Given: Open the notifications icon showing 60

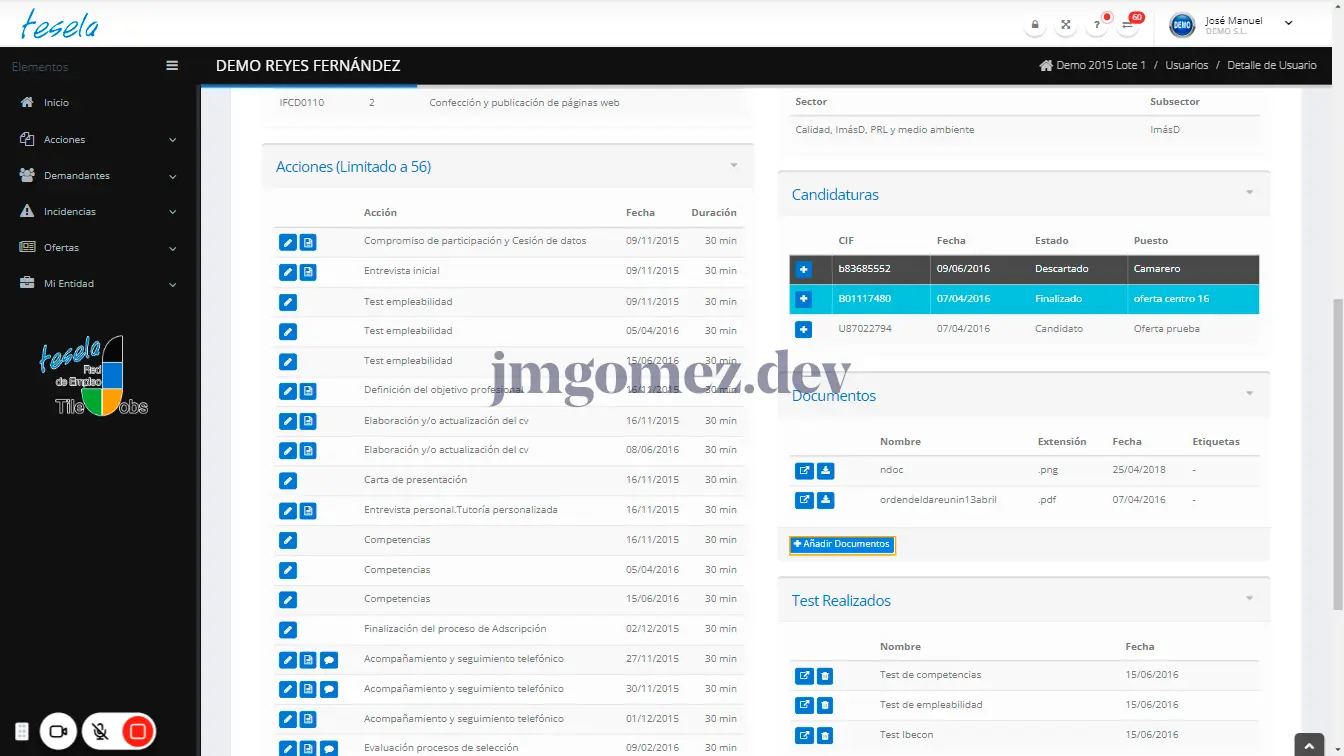Looking at the screenshot, I should 1128,25.
